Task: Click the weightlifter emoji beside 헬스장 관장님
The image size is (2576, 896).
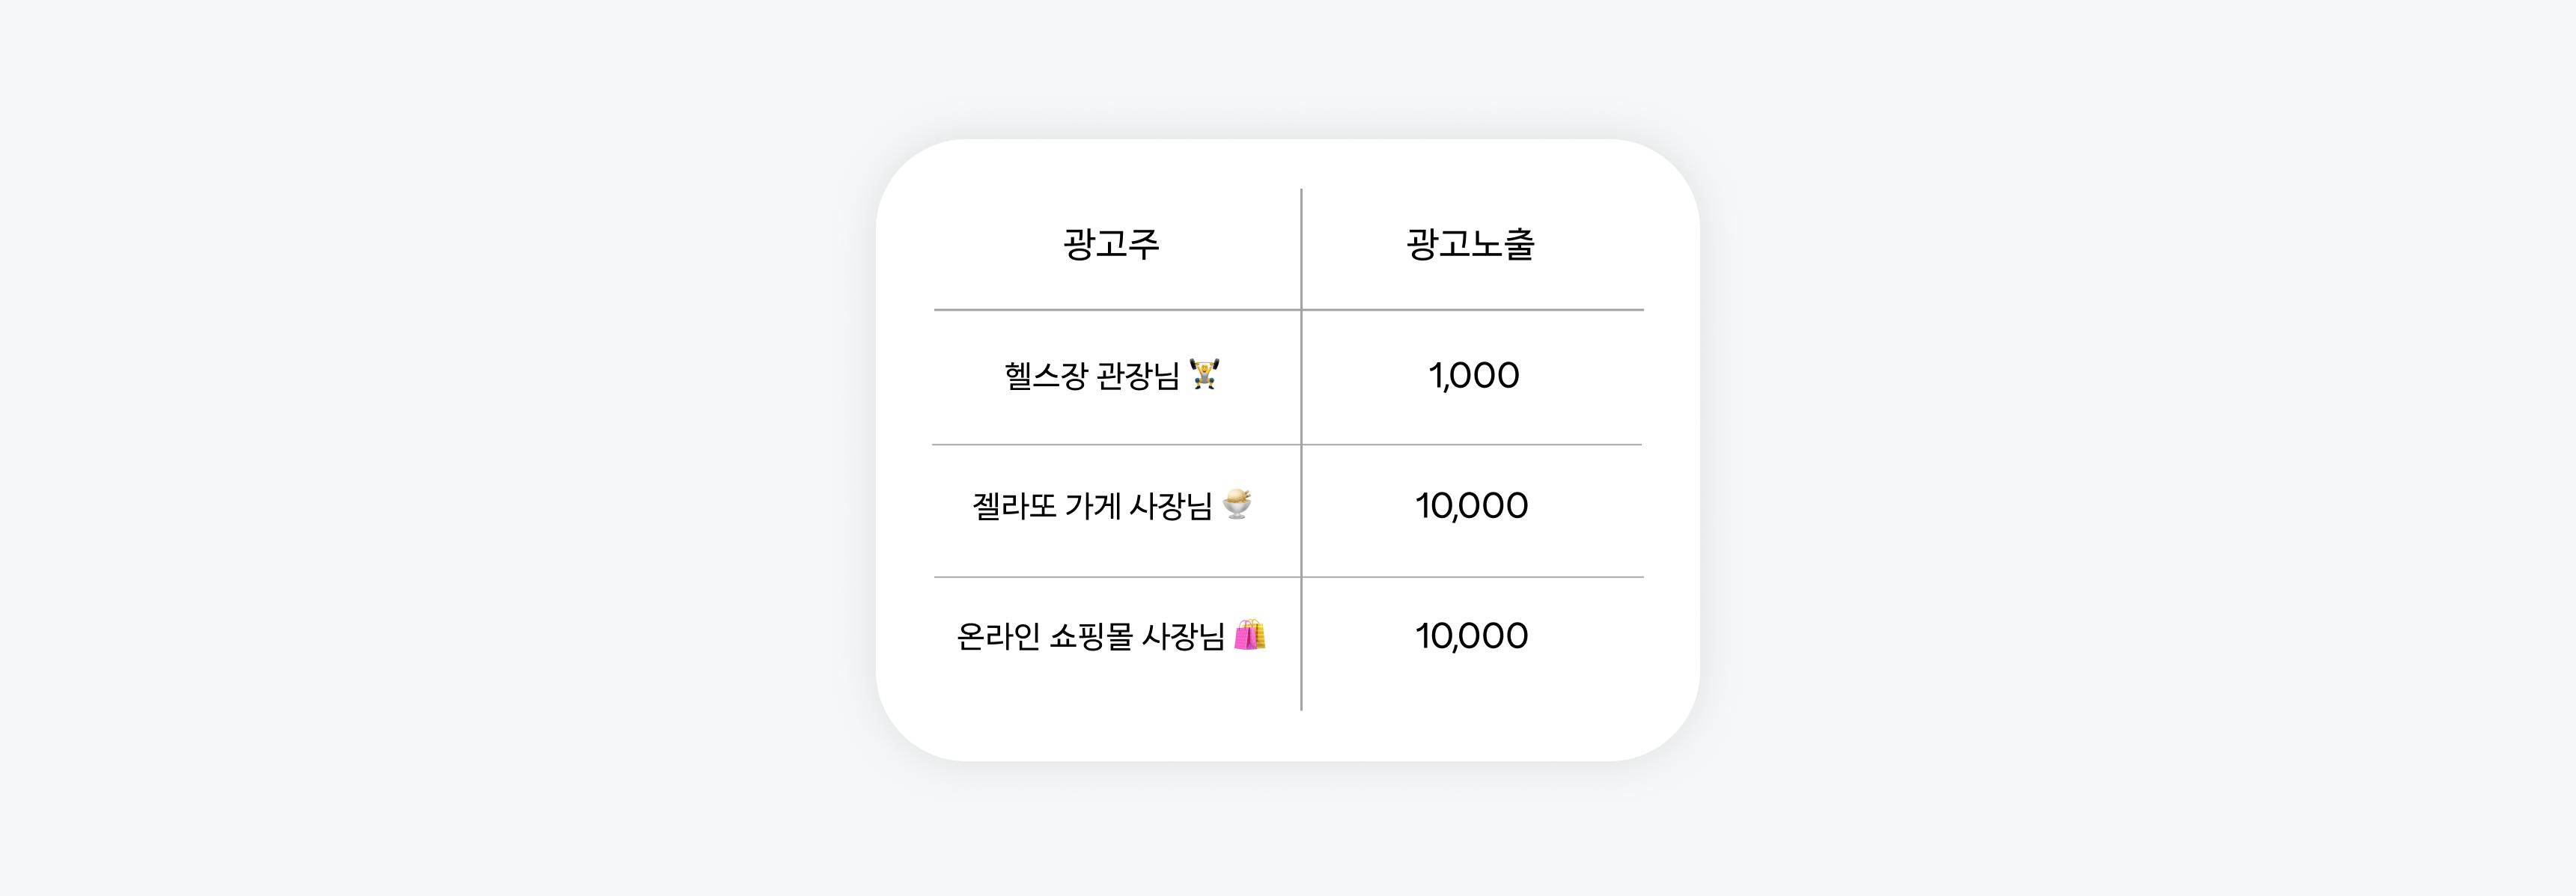Action: pyautogui.click(x=1204, y=375)
